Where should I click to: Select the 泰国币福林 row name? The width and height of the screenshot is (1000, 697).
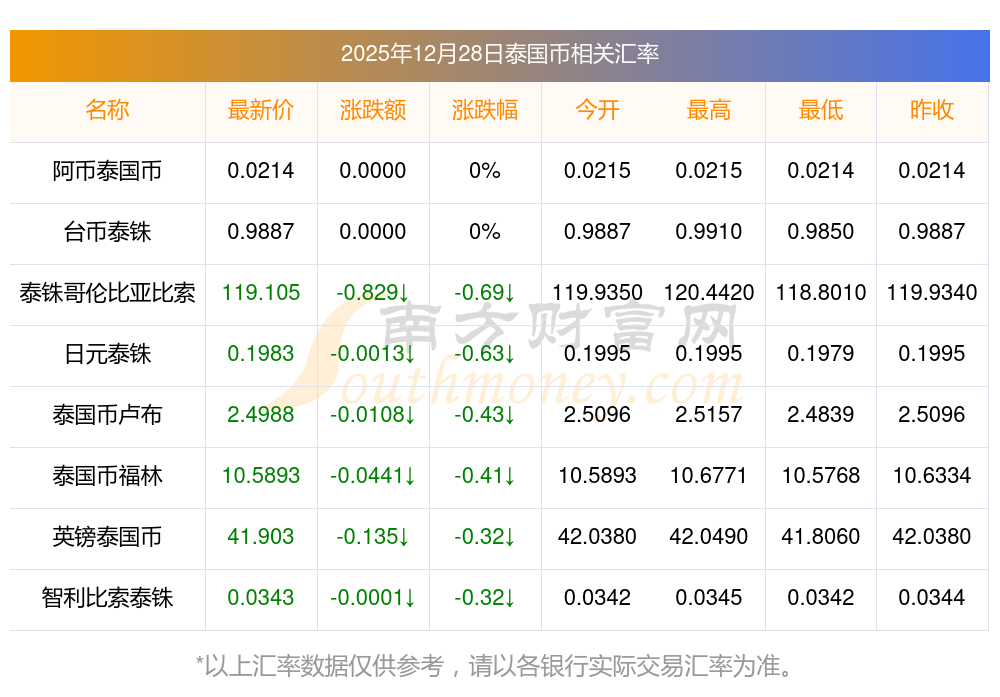[x=107, y=476]
